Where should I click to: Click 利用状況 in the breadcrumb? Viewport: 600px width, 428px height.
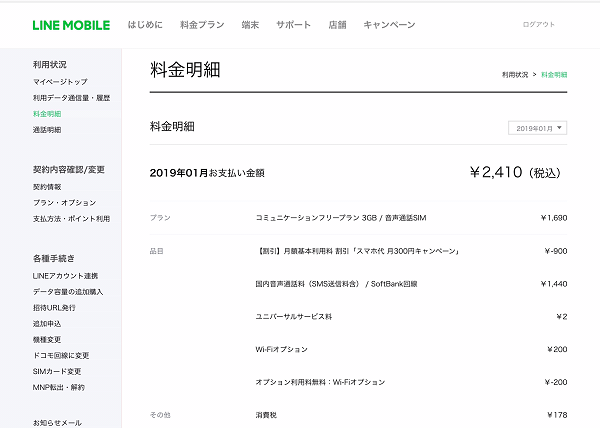515,75
